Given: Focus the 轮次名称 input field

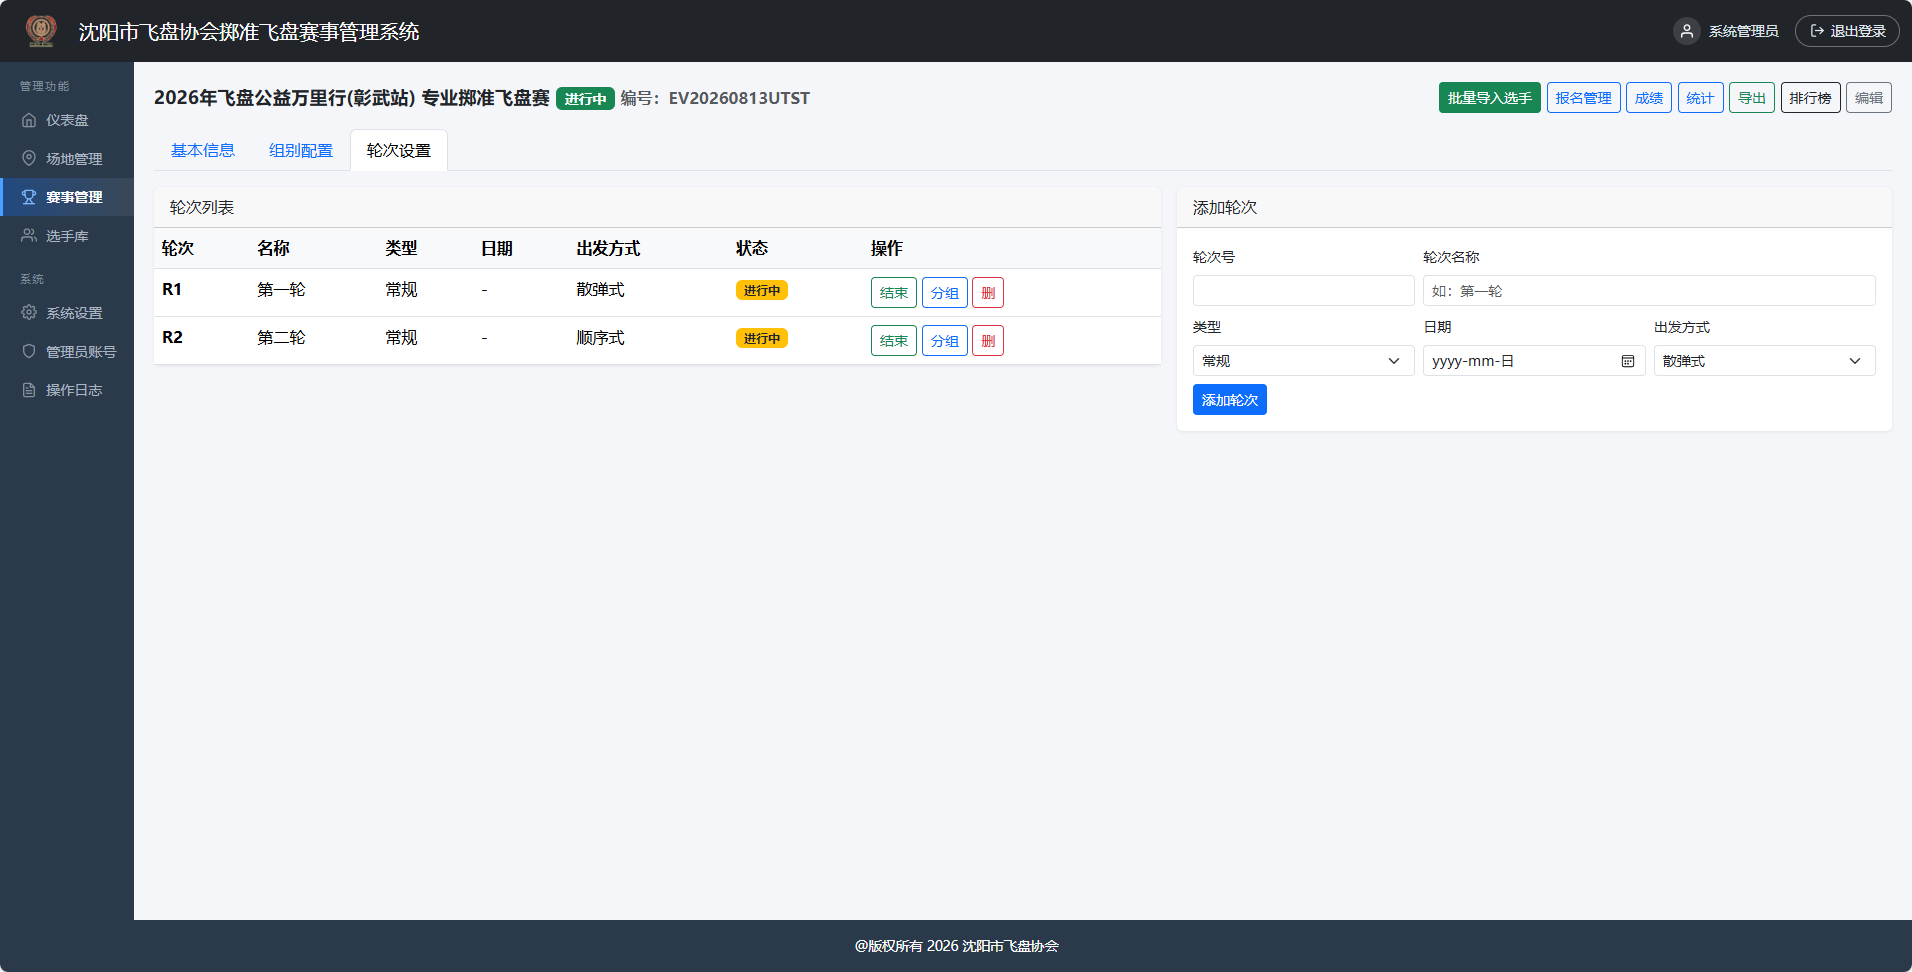Looking at the screenshot, I should 1649,291.
